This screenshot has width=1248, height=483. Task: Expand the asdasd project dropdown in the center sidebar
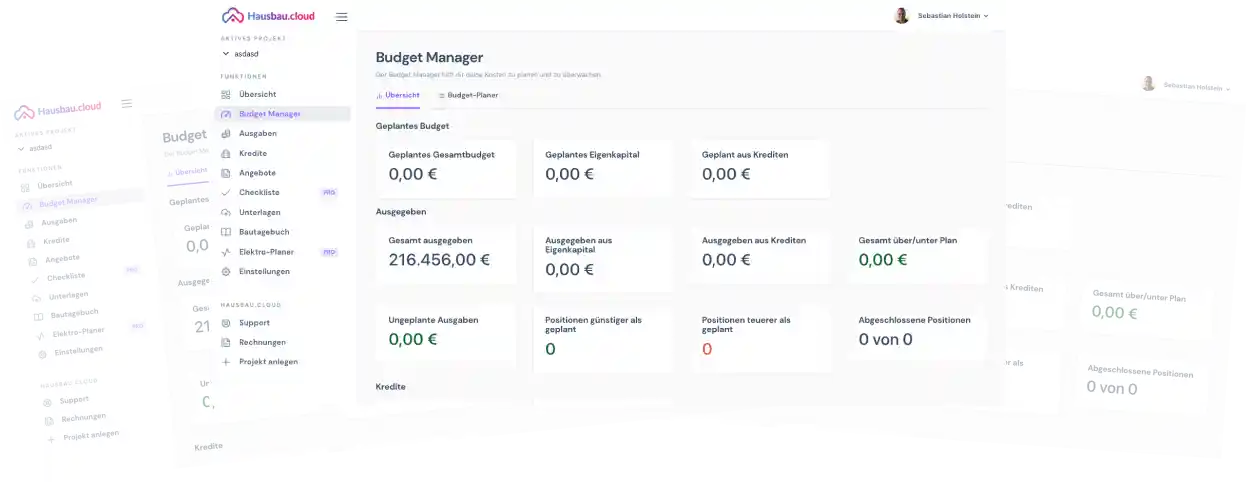(x=226, y=54)
